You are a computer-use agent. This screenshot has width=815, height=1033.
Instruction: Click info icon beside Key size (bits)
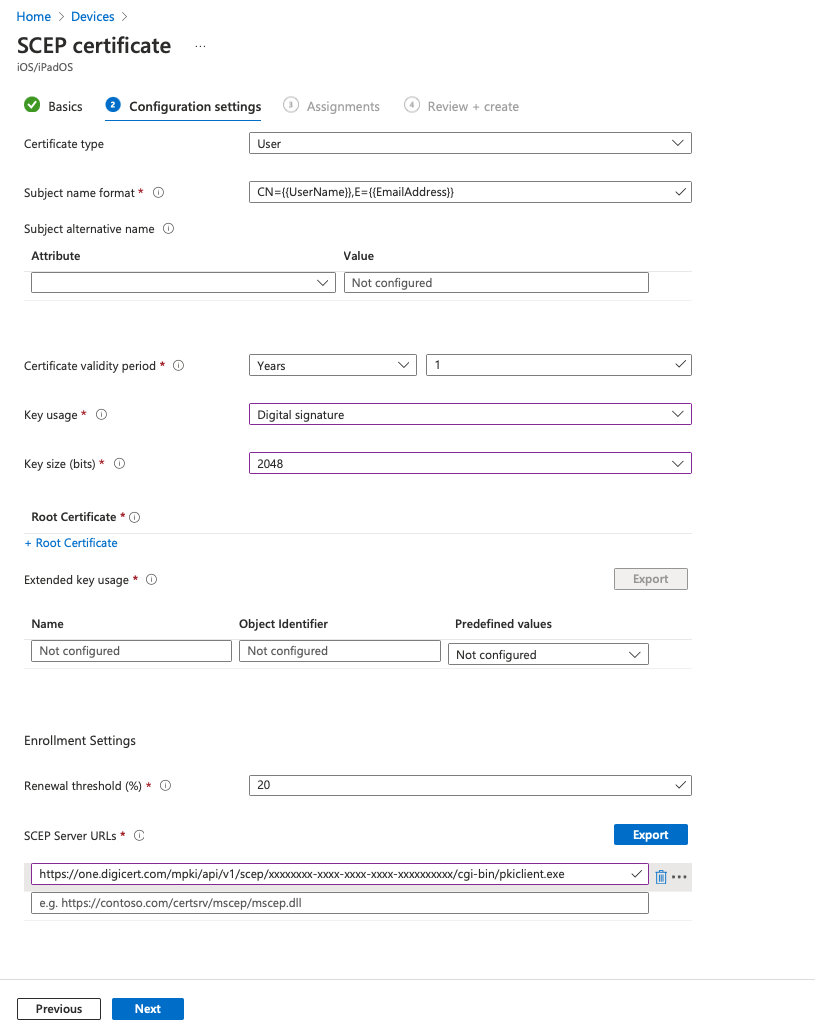pos(119,464)
